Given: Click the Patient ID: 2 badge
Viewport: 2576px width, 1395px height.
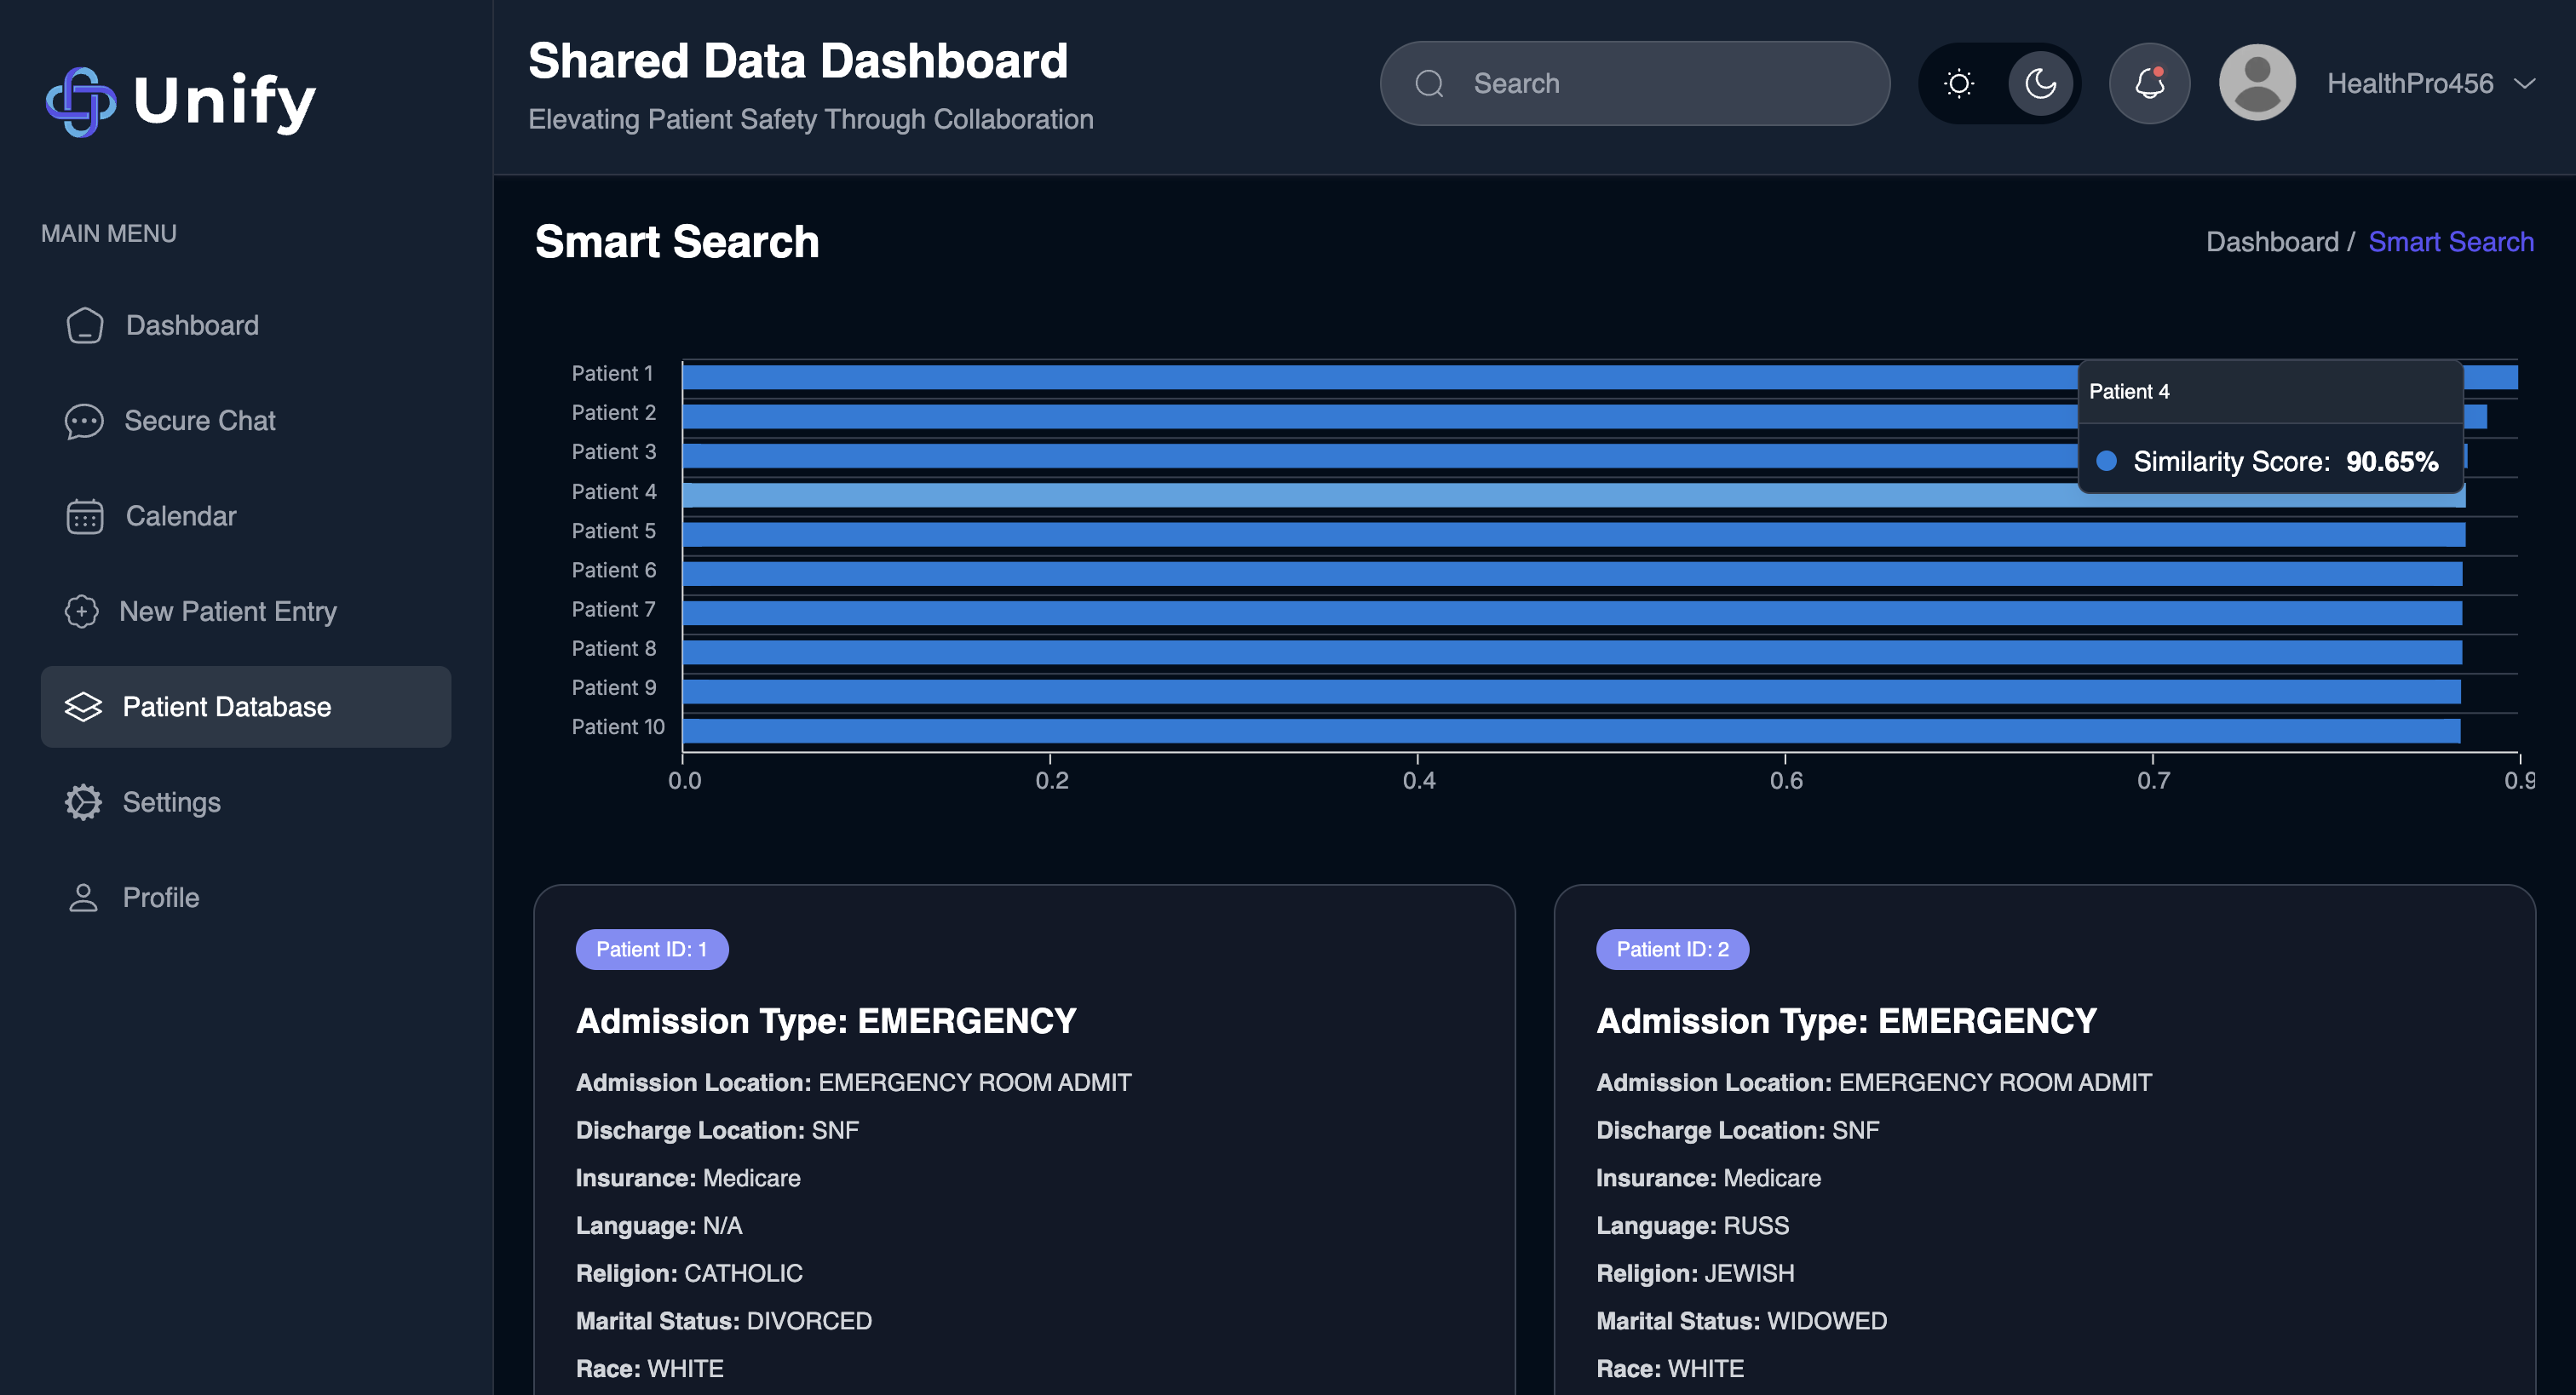Looking at the screenshot, I should pos(1671,949).
